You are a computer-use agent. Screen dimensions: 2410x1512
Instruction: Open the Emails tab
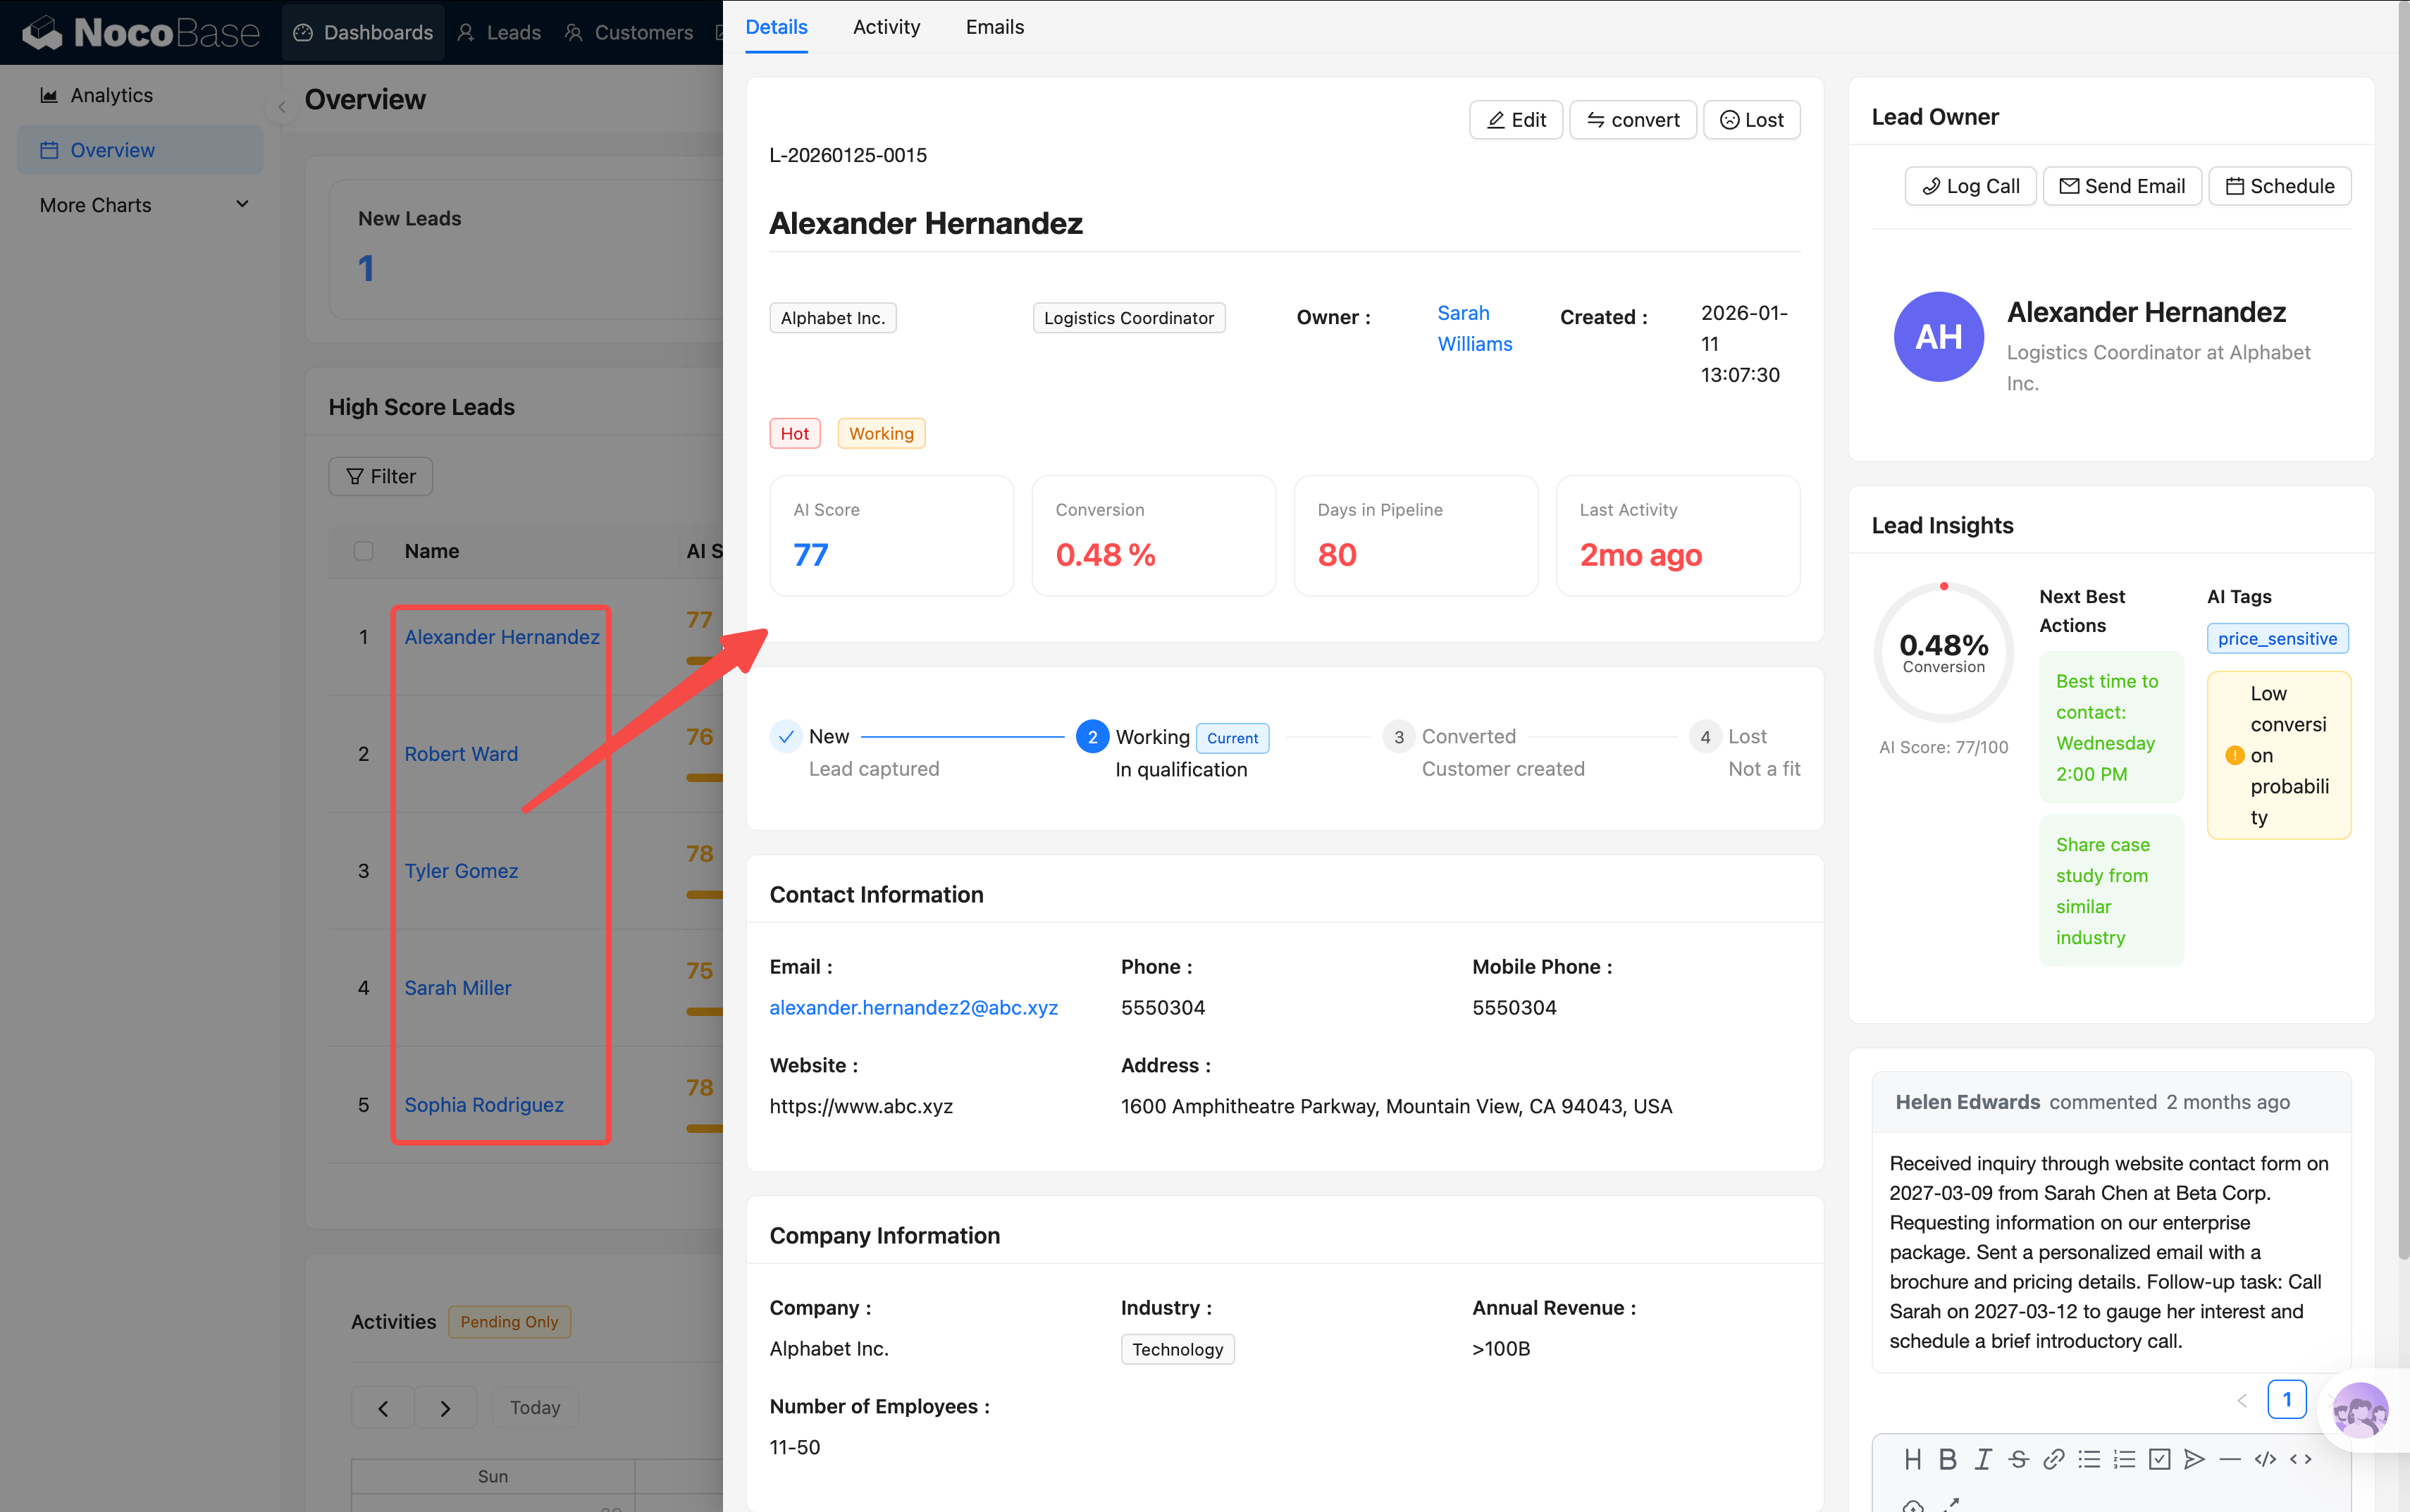coord(994,27)
